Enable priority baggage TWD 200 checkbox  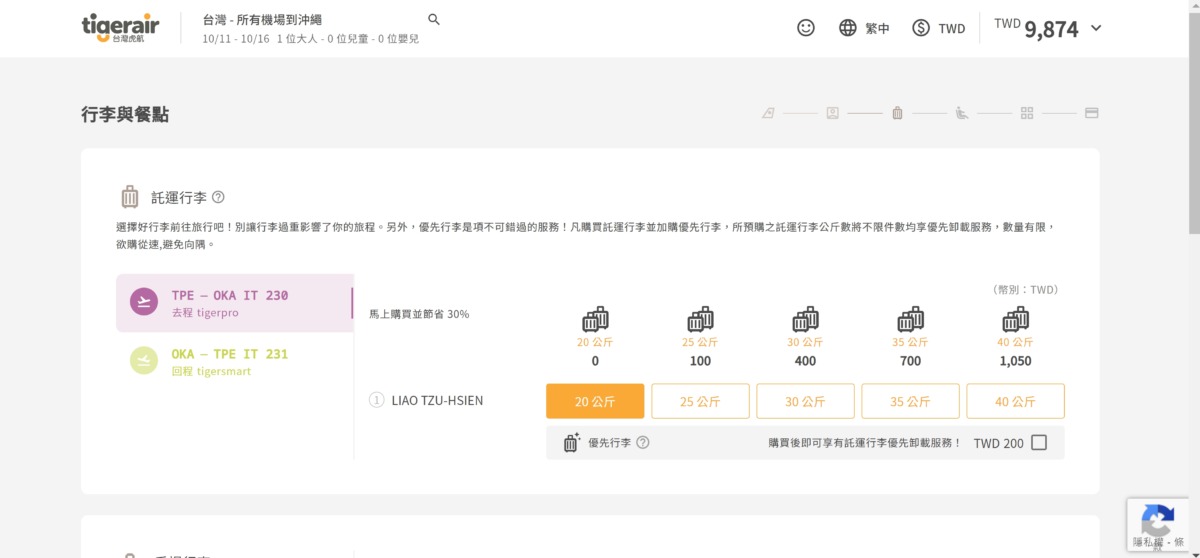coord(1039,442)
